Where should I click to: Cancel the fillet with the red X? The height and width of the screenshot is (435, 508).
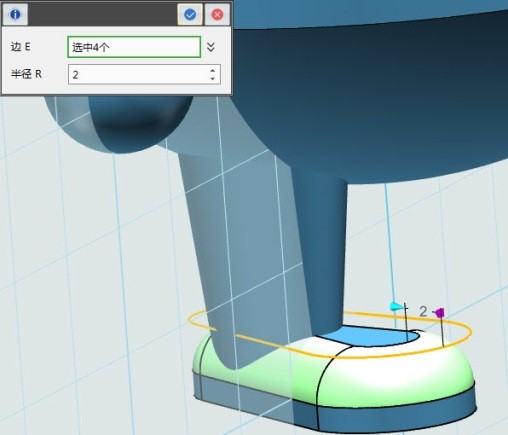217,14
